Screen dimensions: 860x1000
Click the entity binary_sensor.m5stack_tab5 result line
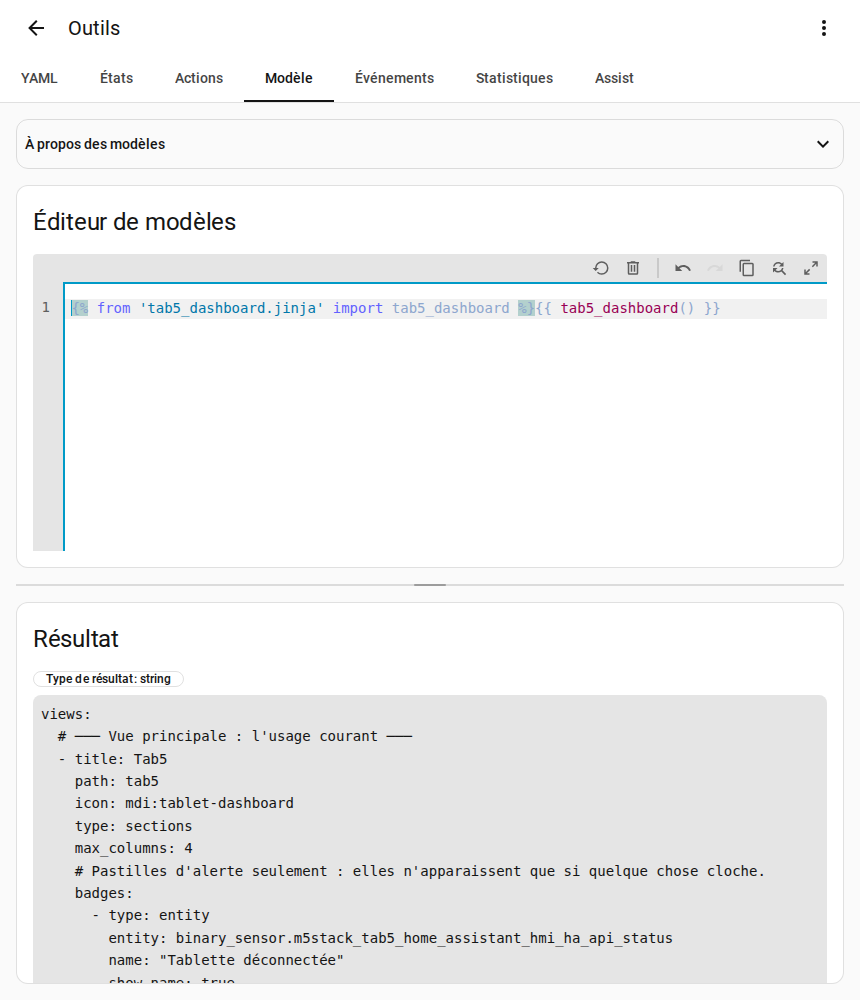390,938
